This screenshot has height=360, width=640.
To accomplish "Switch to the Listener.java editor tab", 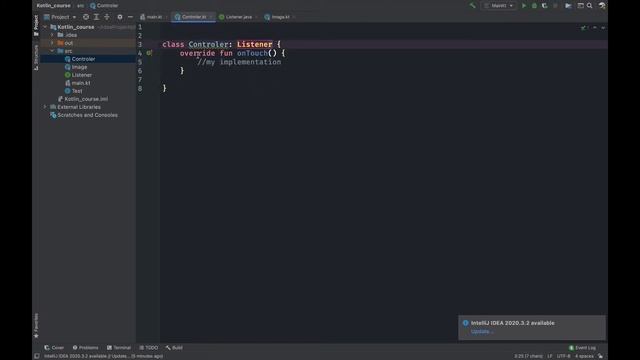I will pos(237,17).
